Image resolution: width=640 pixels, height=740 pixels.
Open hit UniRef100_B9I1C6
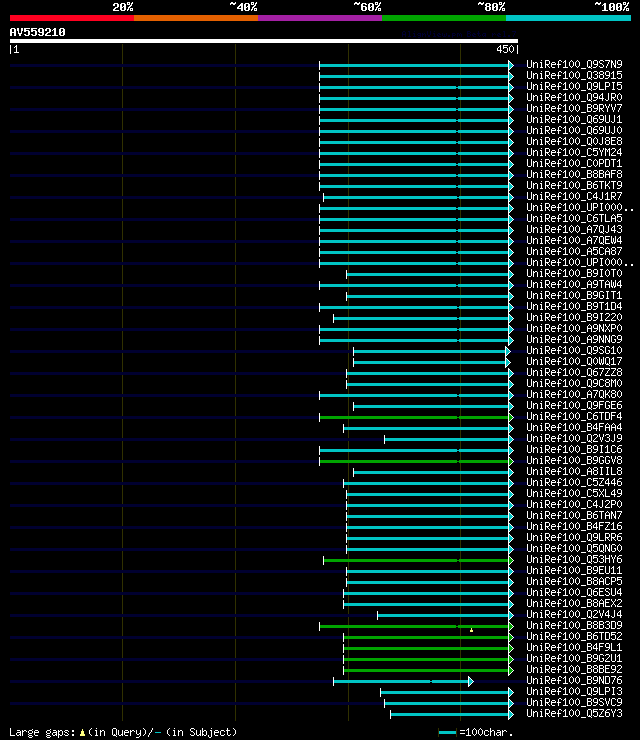tap(574, 449)
